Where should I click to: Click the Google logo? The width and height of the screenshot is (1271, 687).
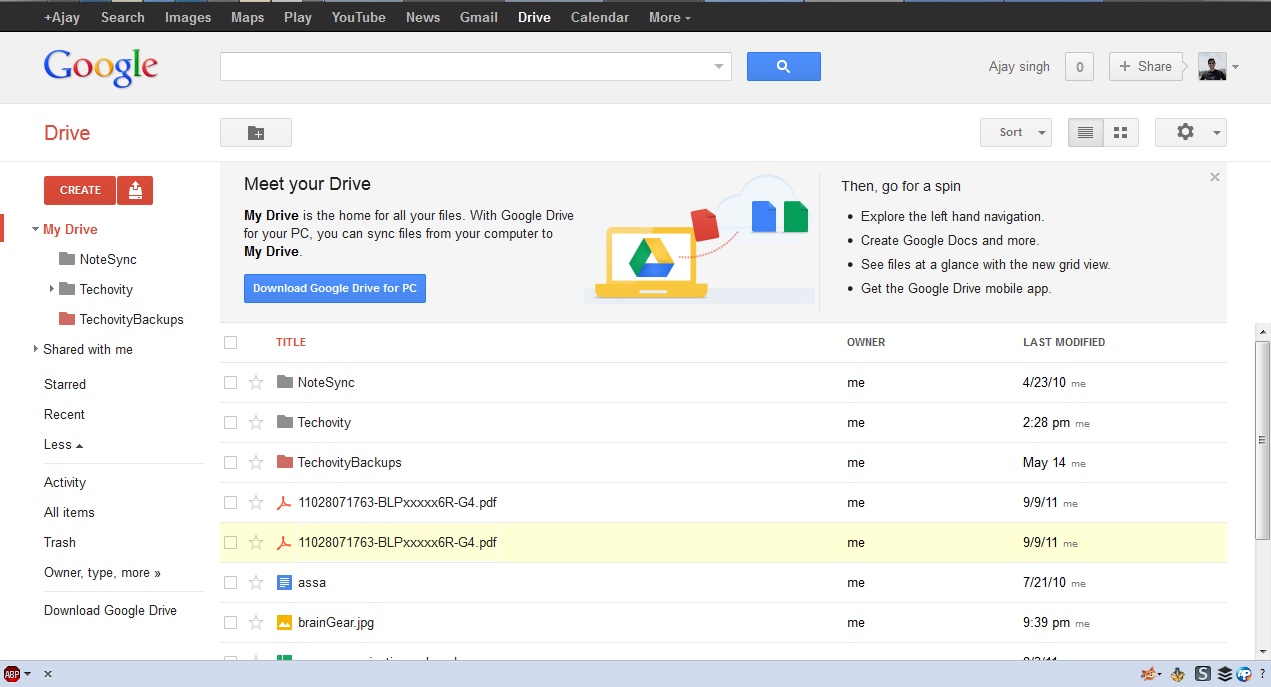pos(101,67)
